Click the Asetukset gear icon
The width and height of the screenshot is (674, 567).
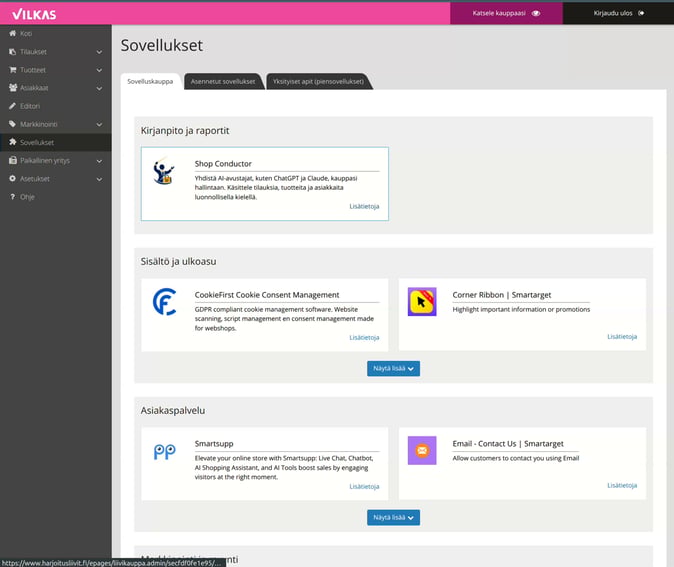pos(12,178)
